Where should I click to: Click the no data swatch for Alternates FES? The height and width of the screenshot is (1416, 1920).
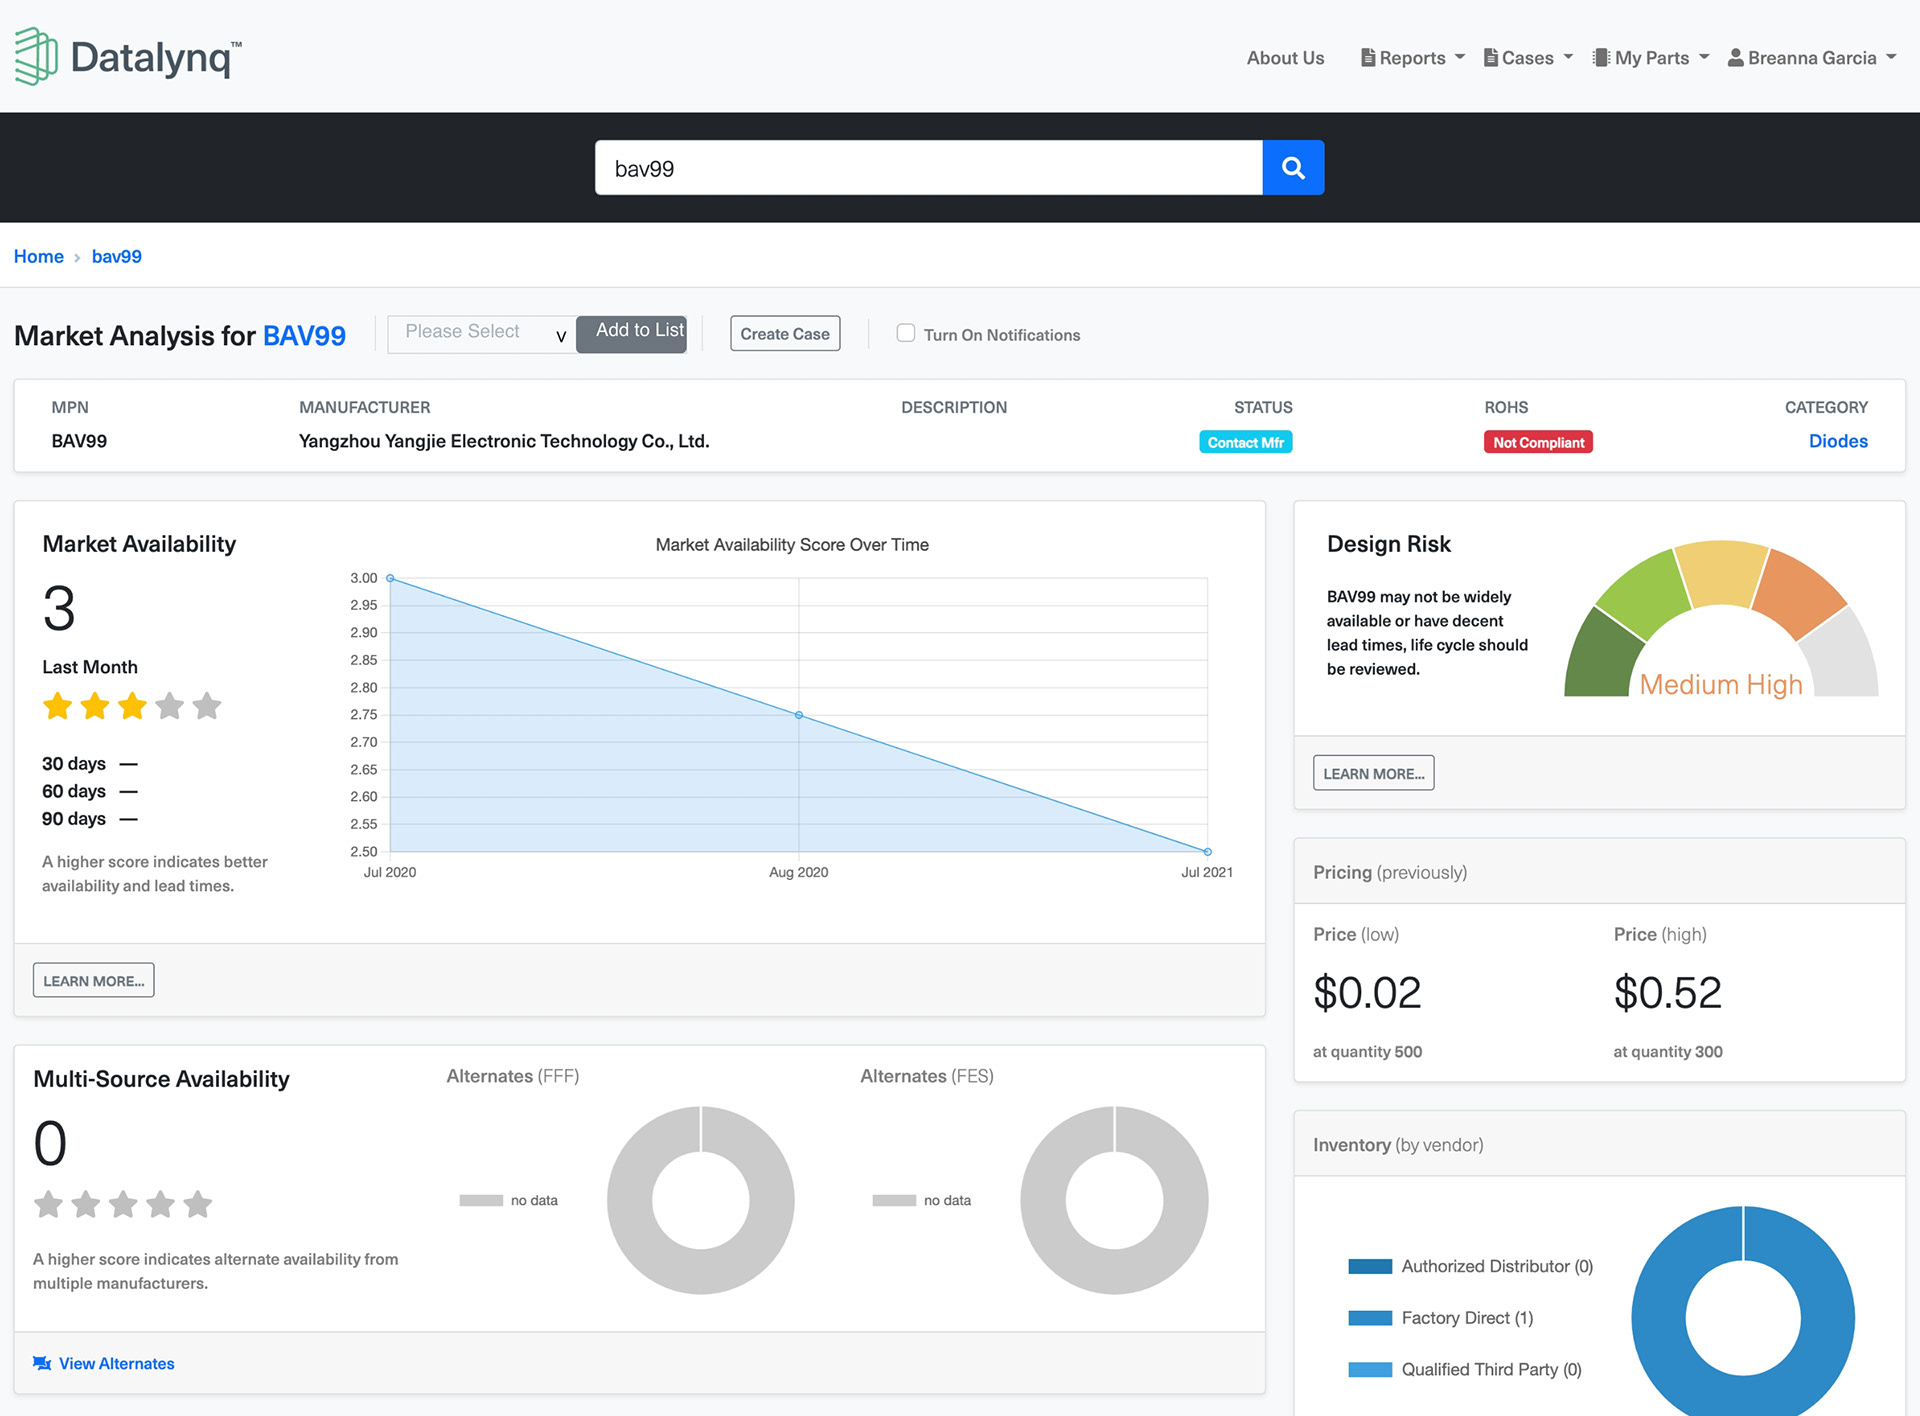click(894, 1200)
